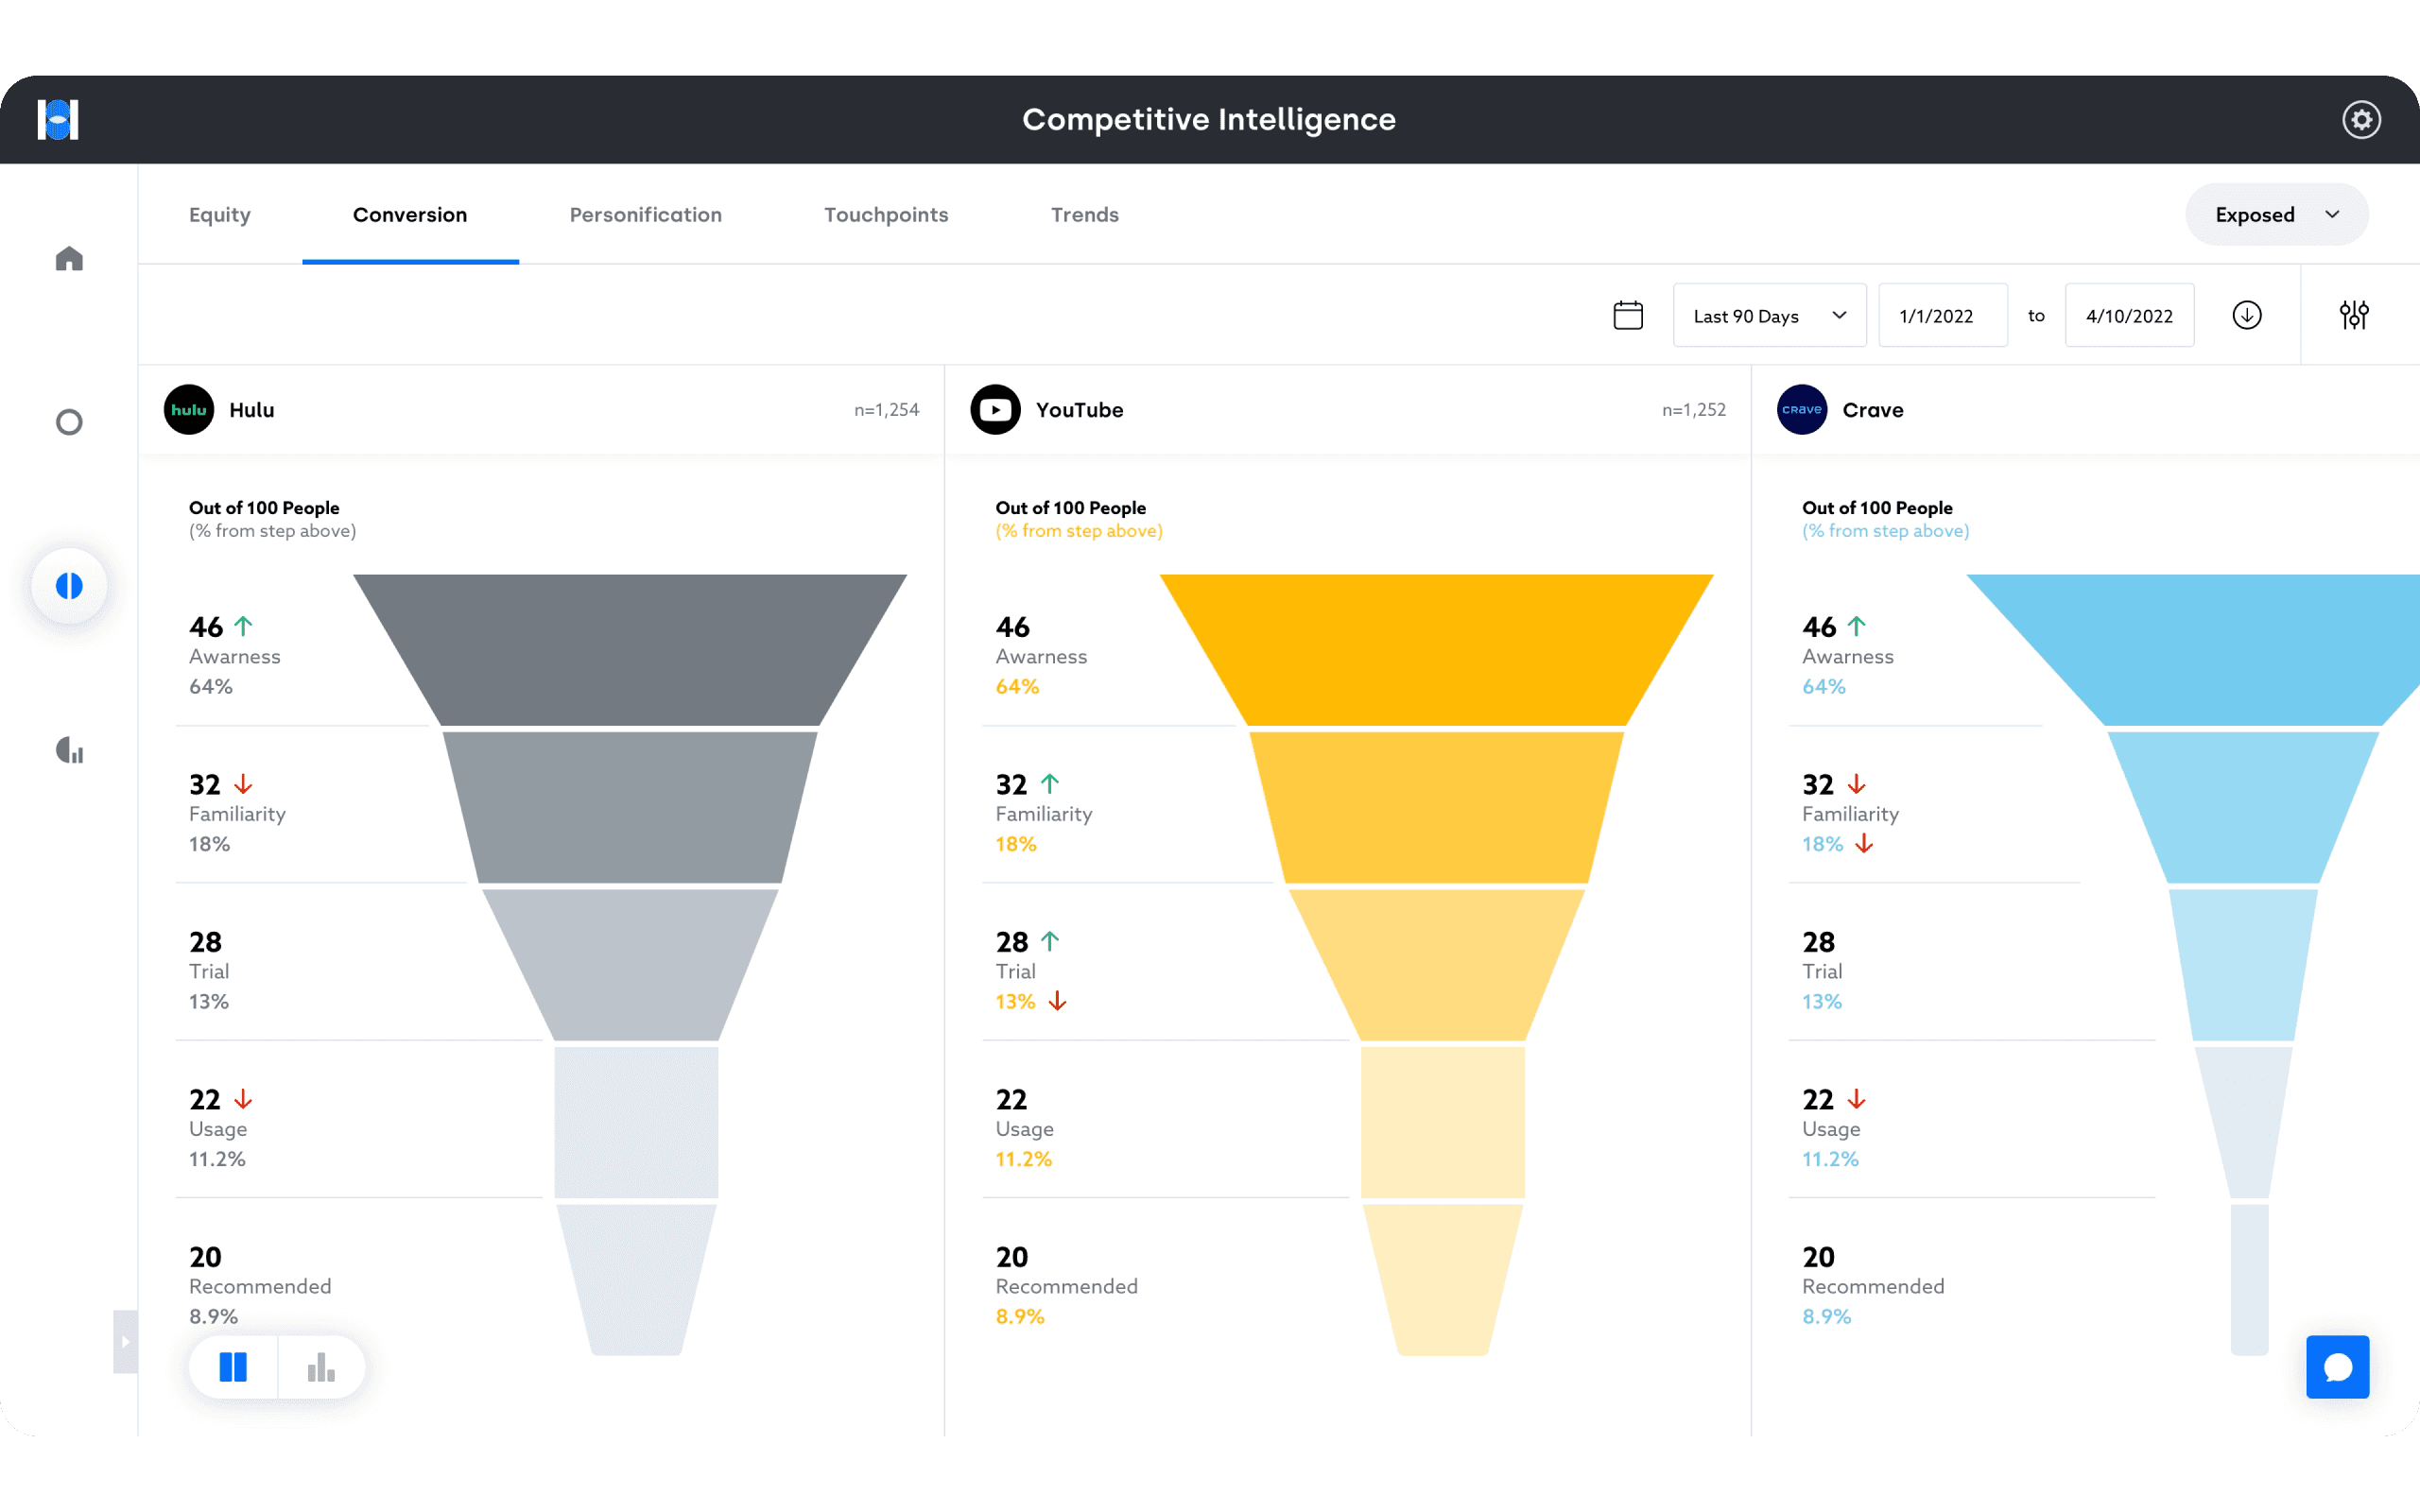This screenshot has width=2420, height=1512.
Task: Expand the collapsed sidebar arrow handle
Action: [x=125, y=1342]
